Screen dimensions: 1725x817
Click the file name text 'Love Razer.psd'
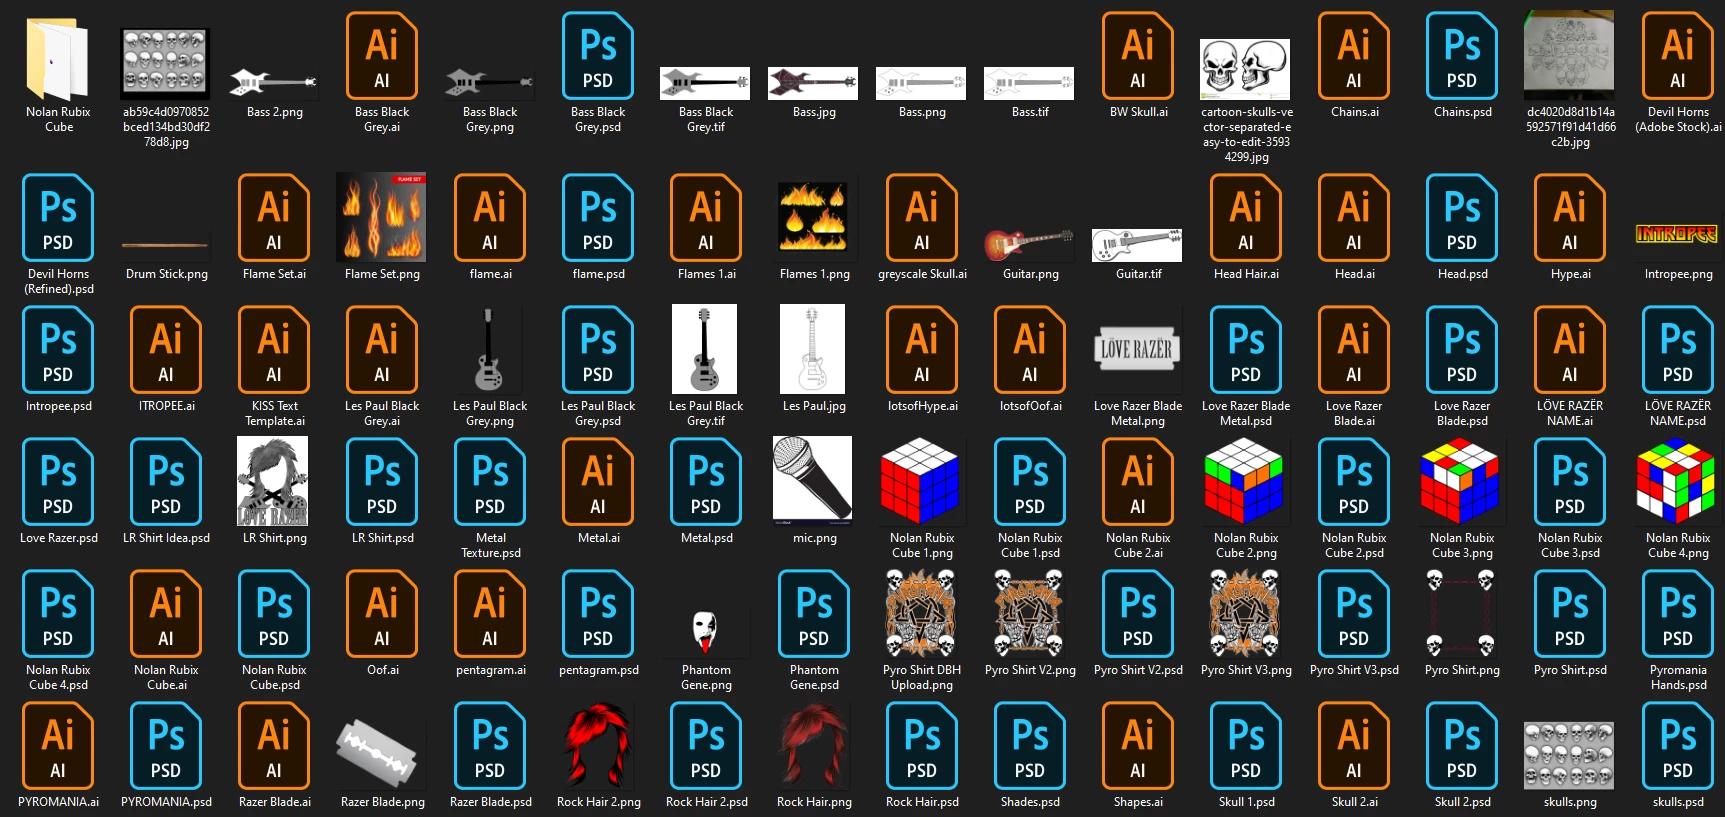[x=59, y=538]
